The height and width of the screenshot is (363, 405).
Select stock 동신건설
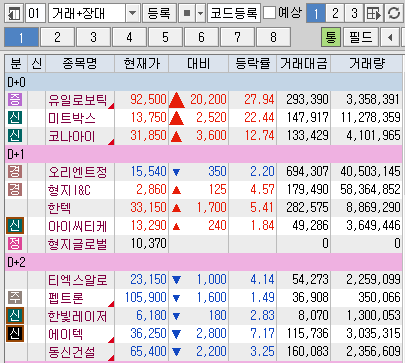tap(72, 352)
